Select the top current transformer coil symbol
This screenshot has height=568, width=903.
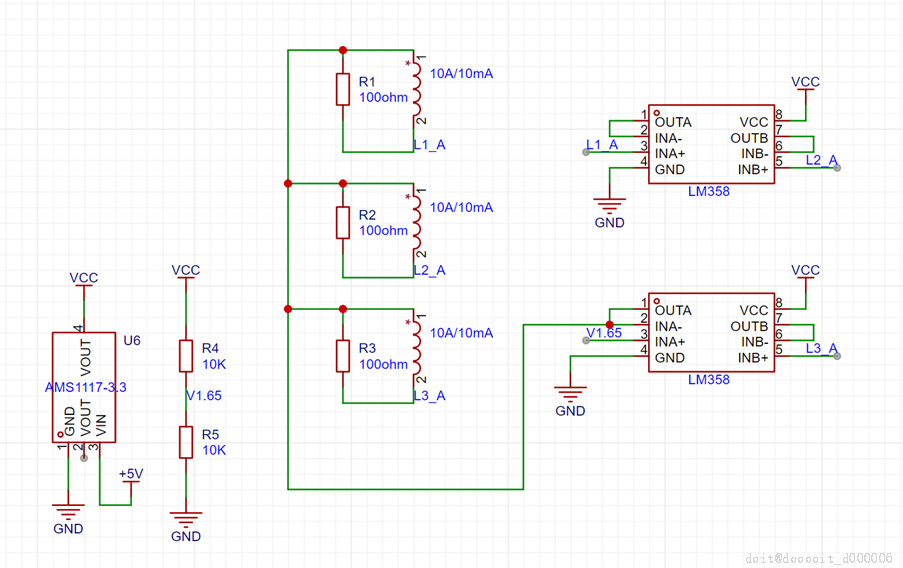click(x=416, y=89)
